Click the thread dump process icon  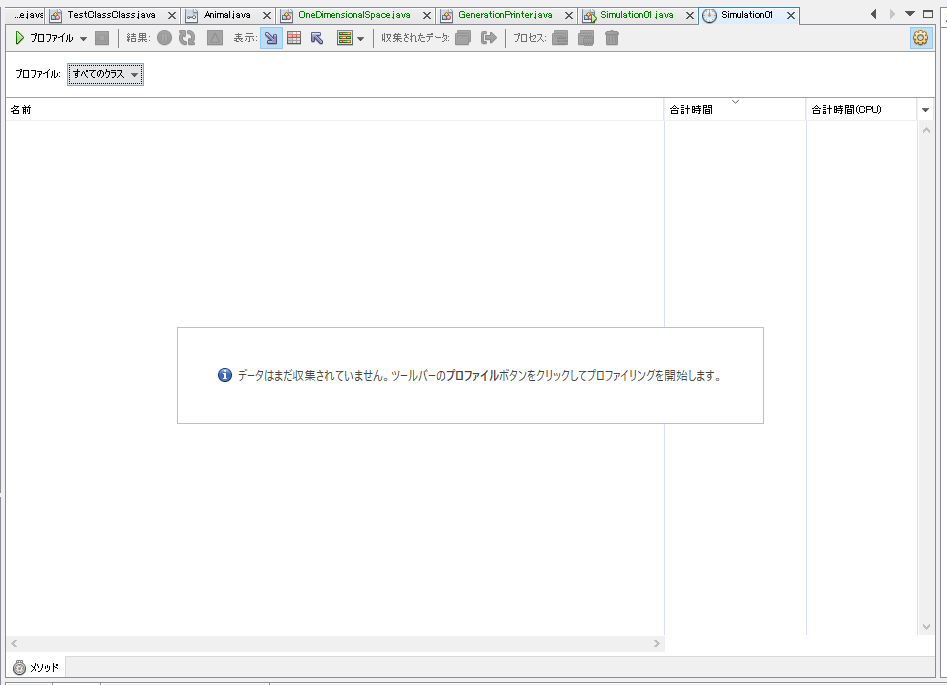click(x=560, y=38)
